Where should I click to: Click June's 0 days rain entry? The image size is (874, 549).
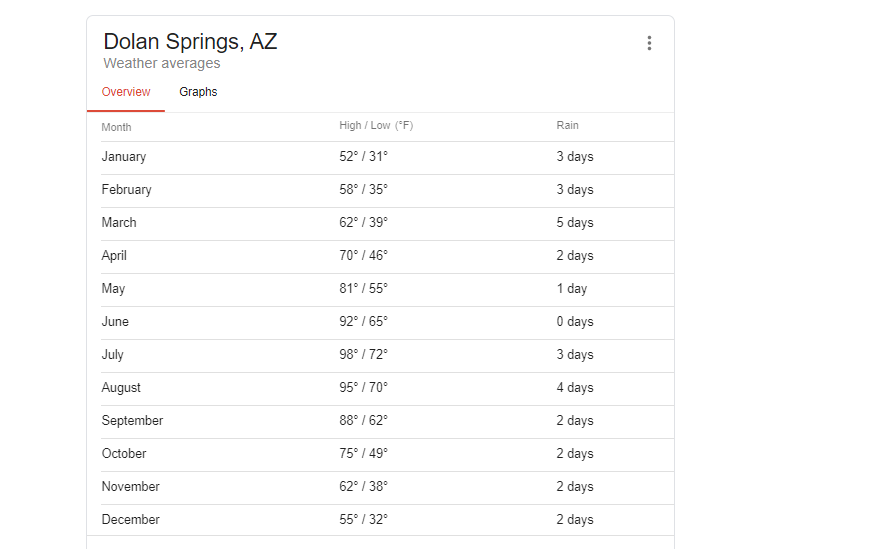tap(575, 322)
